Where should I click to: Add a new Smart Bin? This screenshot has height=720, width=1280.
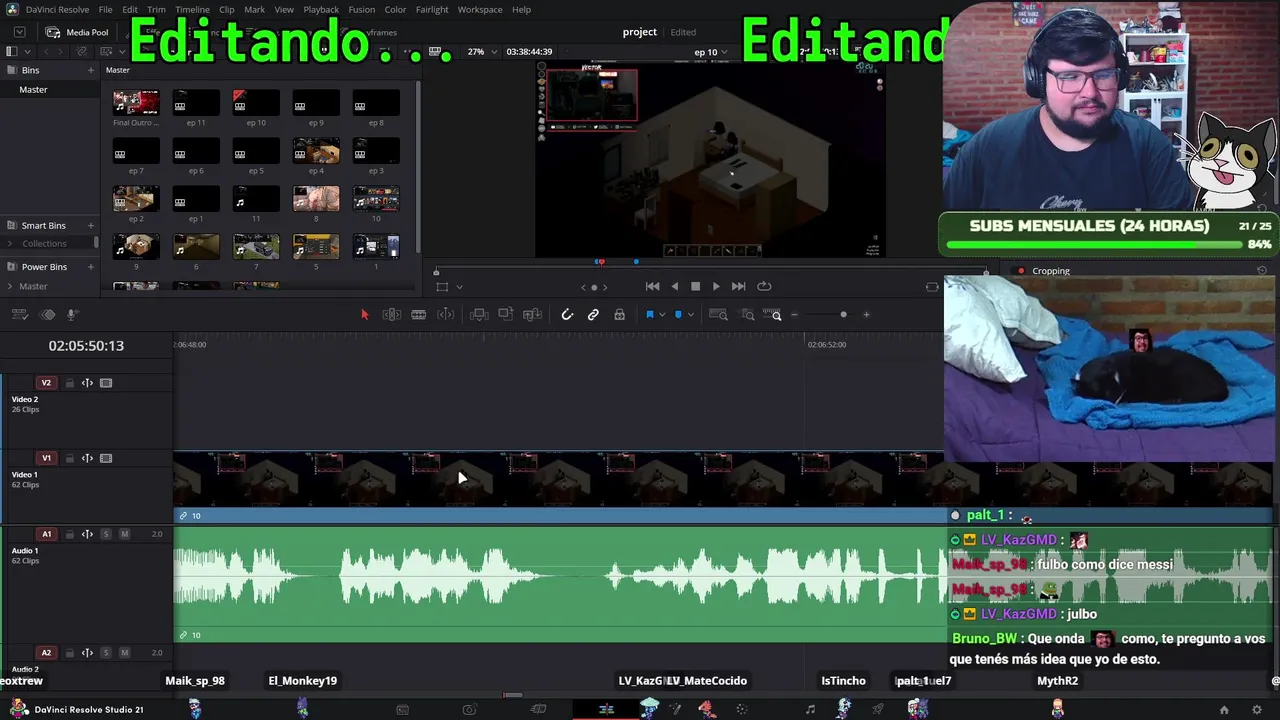coord(91,226)
